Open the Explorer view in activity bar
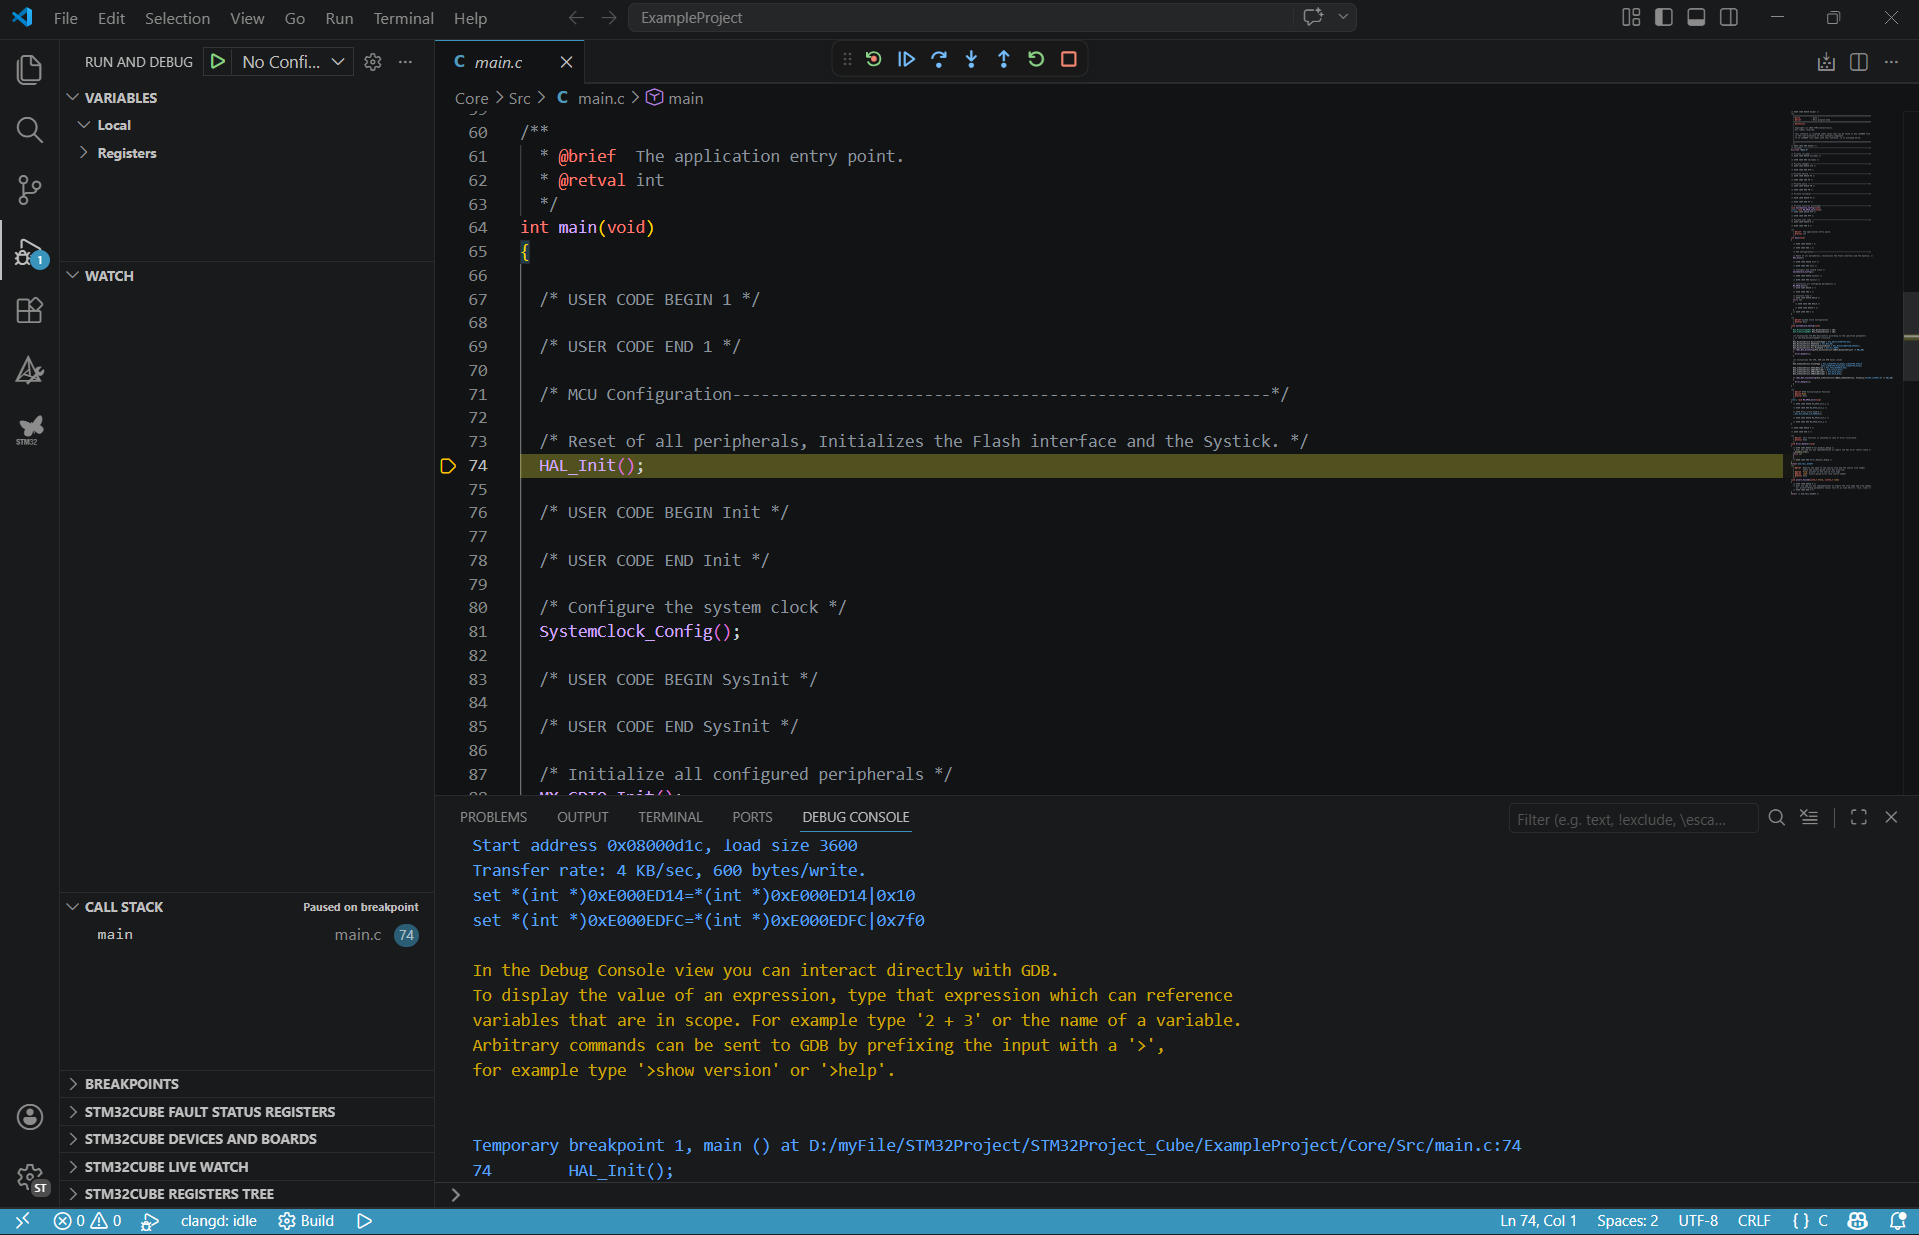 (x=29, y=69)
